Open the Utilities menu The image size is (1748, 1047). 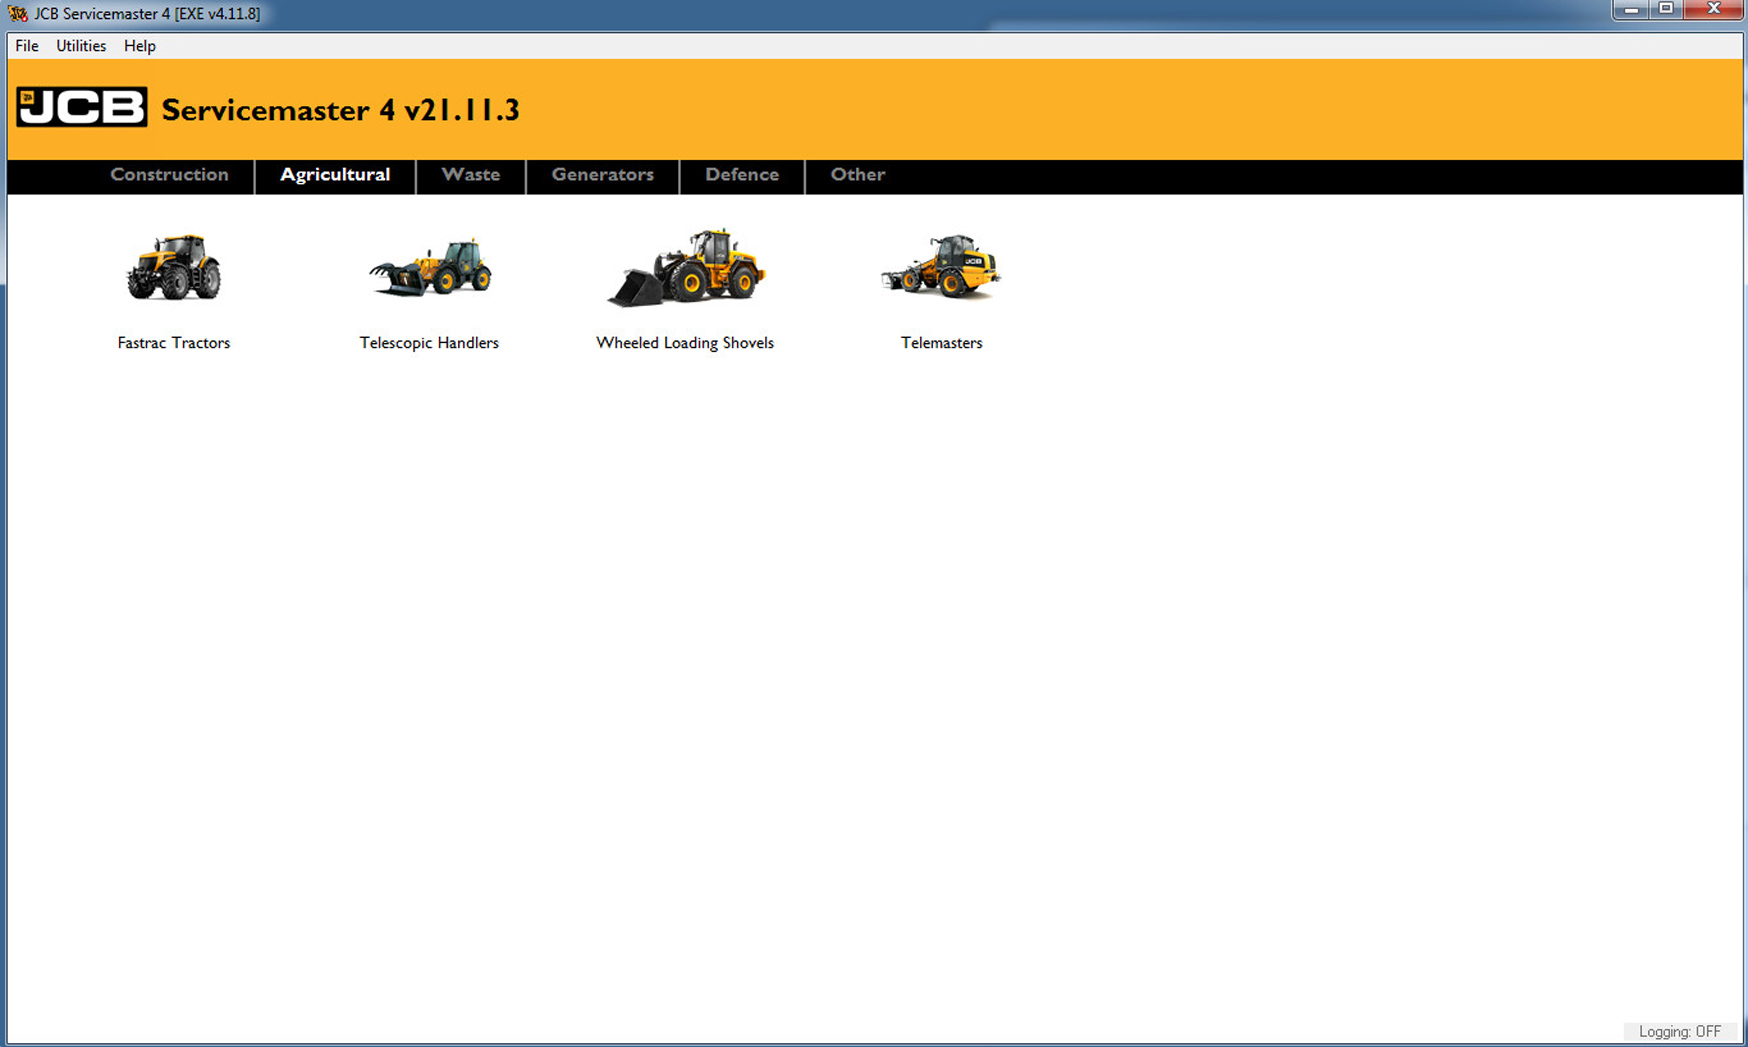pyautogui.click(x=81, y=46)
